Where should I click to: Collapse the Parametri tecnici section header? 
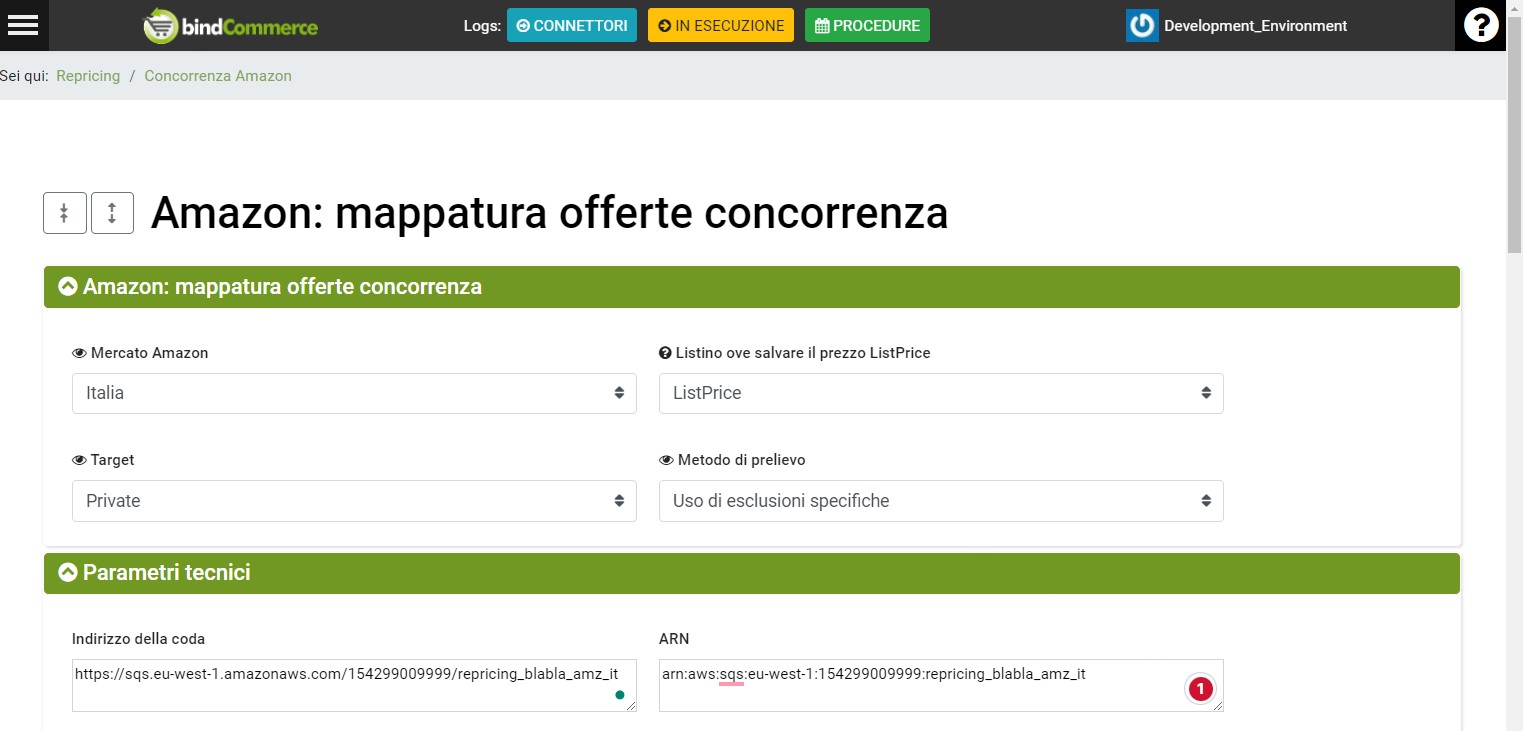point(68,573)
